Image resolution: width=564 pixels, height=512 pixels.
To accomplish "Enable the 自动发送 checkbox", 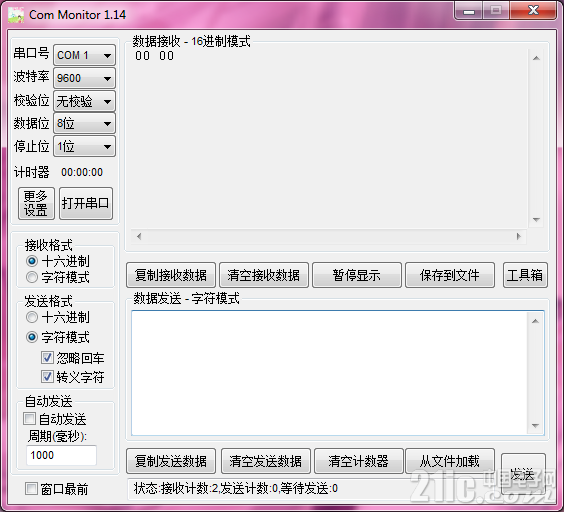I will [x=29, y=419].
